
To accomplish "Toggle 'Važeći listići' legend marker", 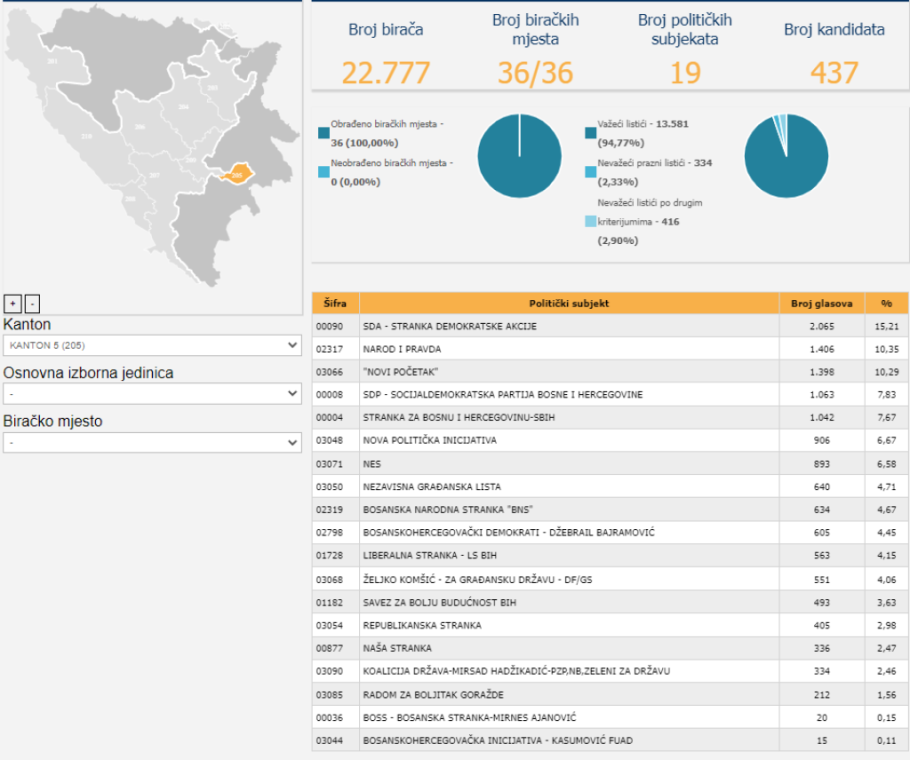I will [x=590, y=133].
